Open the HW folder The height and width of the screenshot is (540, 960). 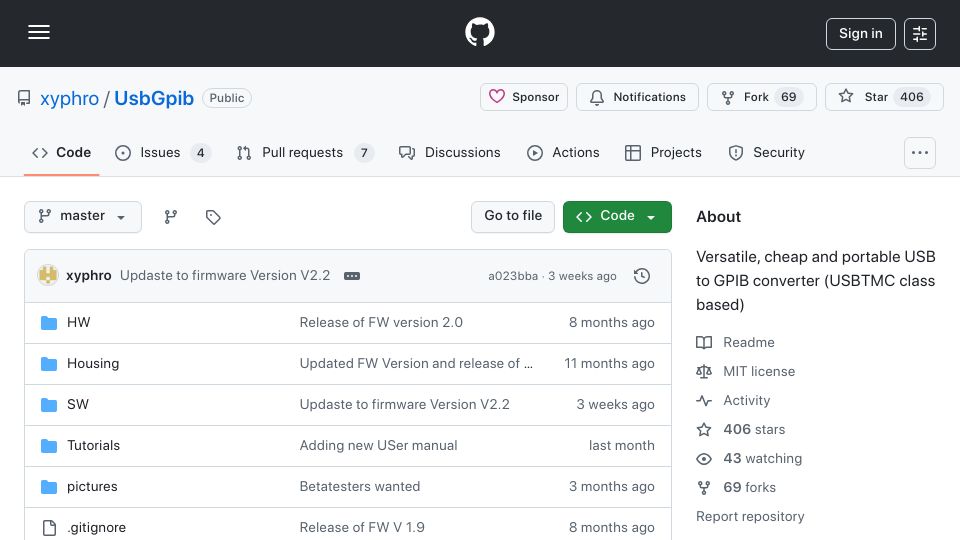(x=78, y=323)
